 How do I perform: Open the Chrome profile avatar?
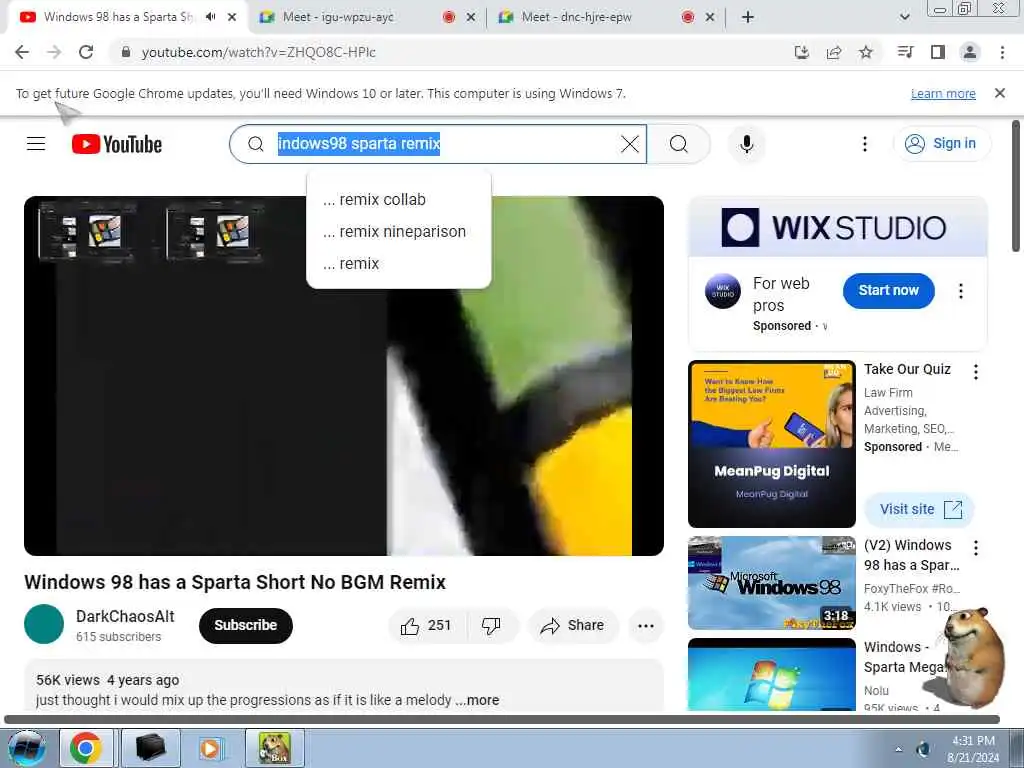click(970, 52)
